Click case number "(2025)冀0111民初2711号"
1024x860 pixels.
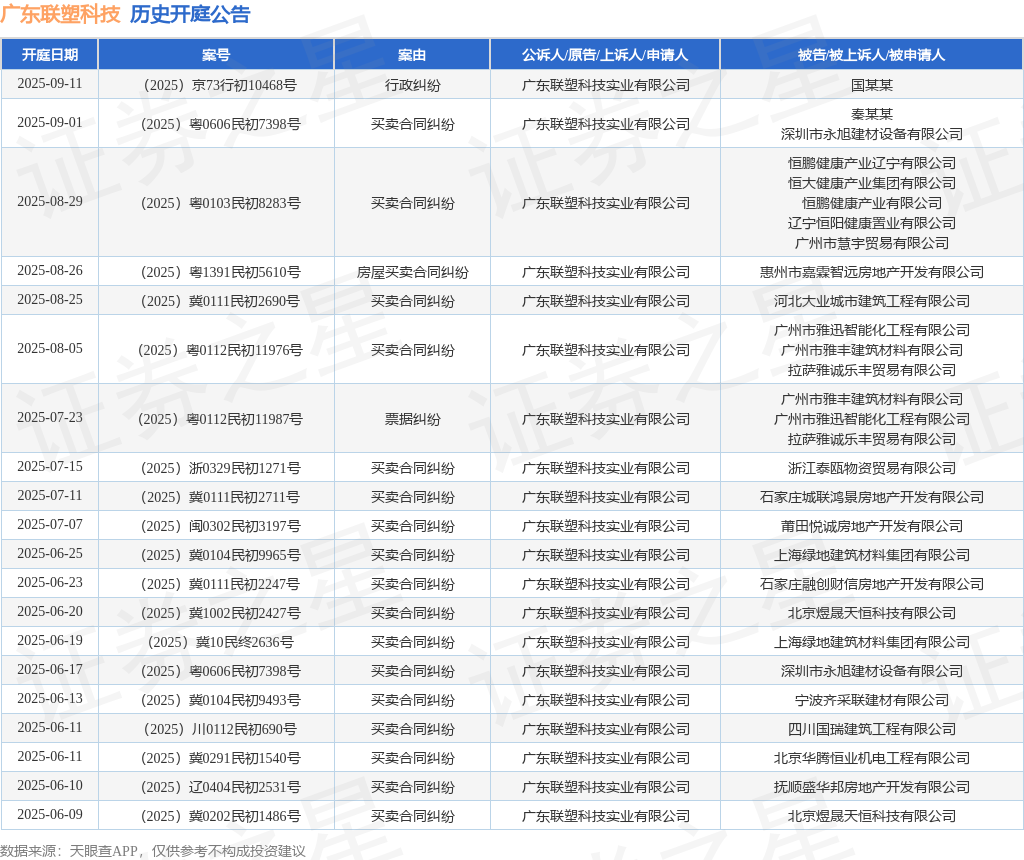click(x=220, y=497)
